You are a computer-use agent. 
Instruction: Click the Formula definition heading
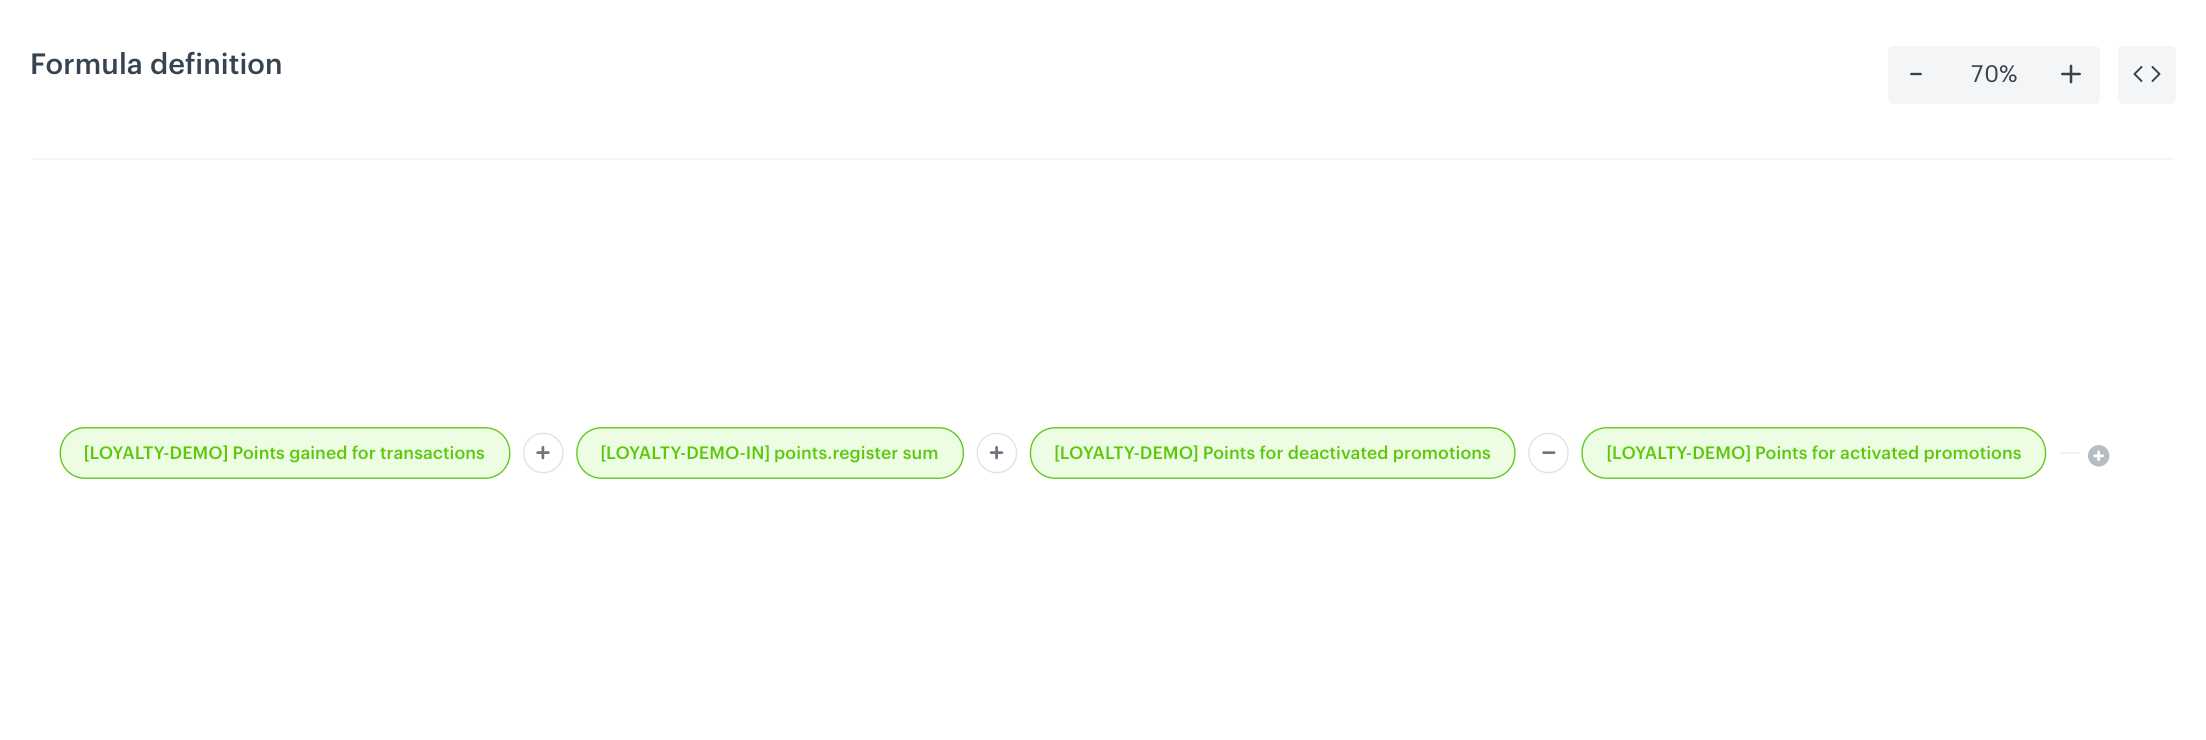coord(156,64)
